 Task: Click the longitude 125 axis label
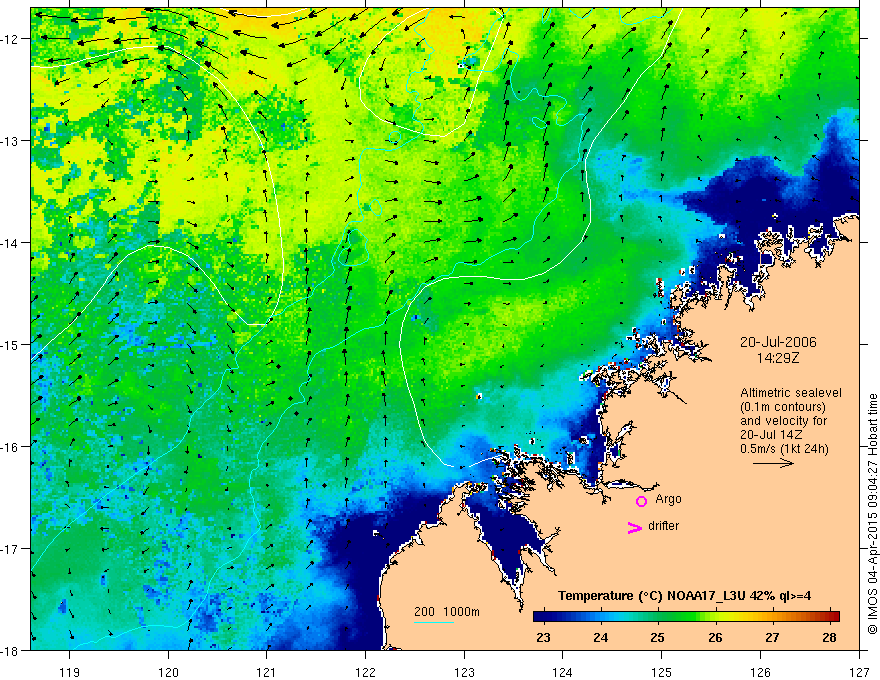662,672
